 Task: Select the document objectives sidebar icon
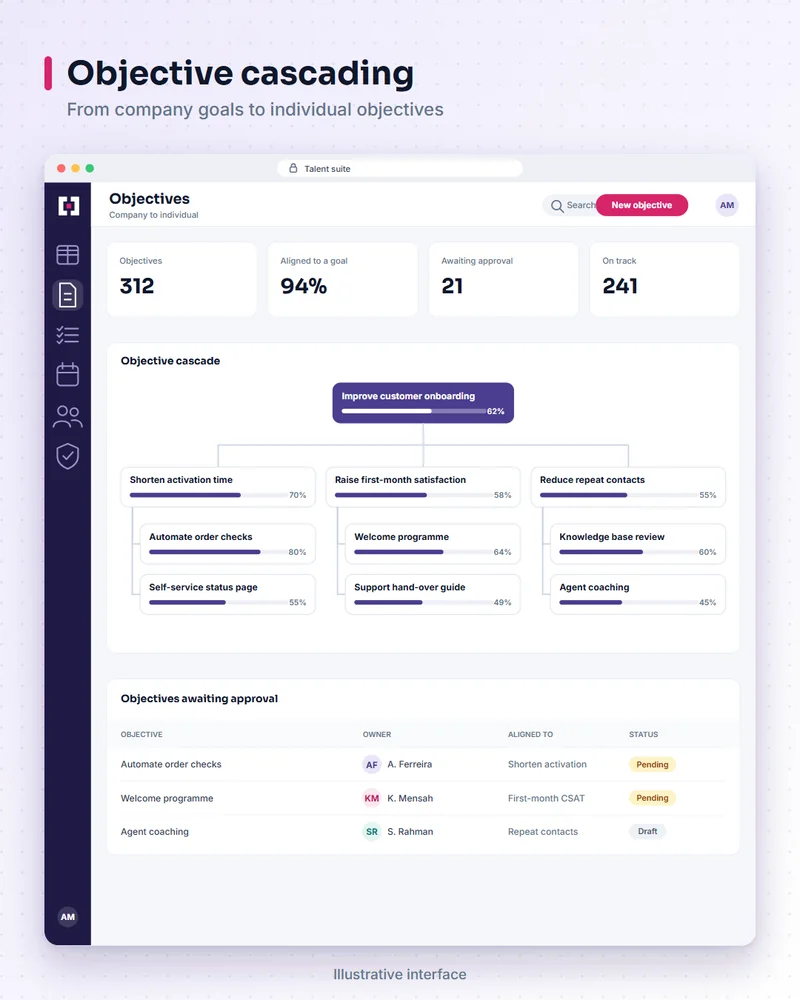tap(68, 295)
